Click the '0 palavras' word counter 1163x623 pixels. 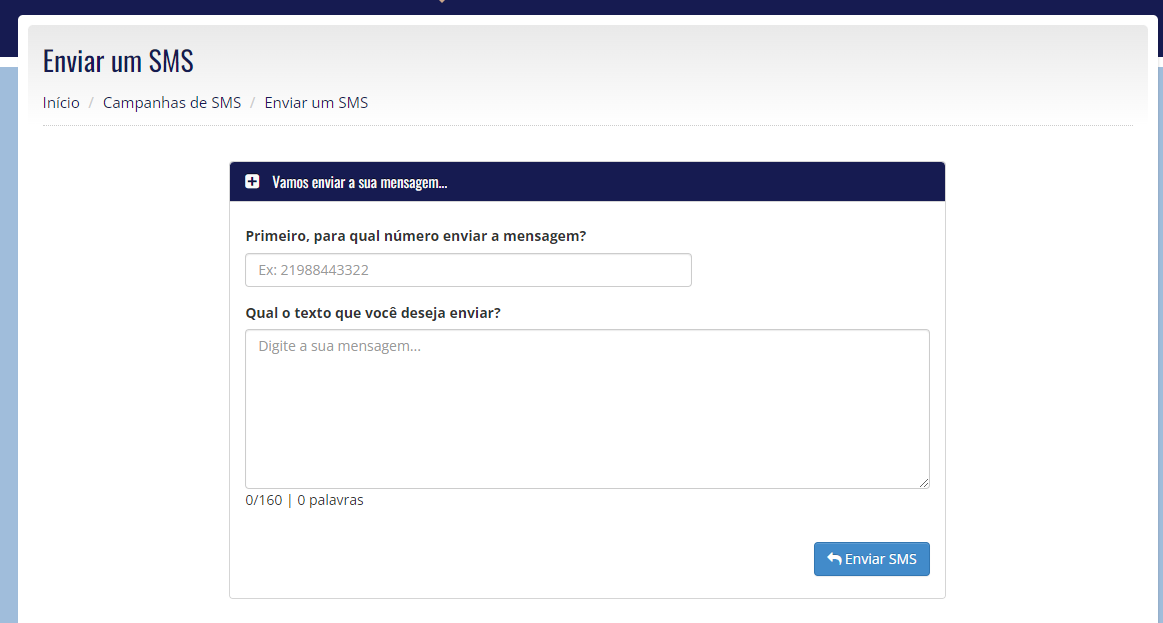click(x=330, y=500)
